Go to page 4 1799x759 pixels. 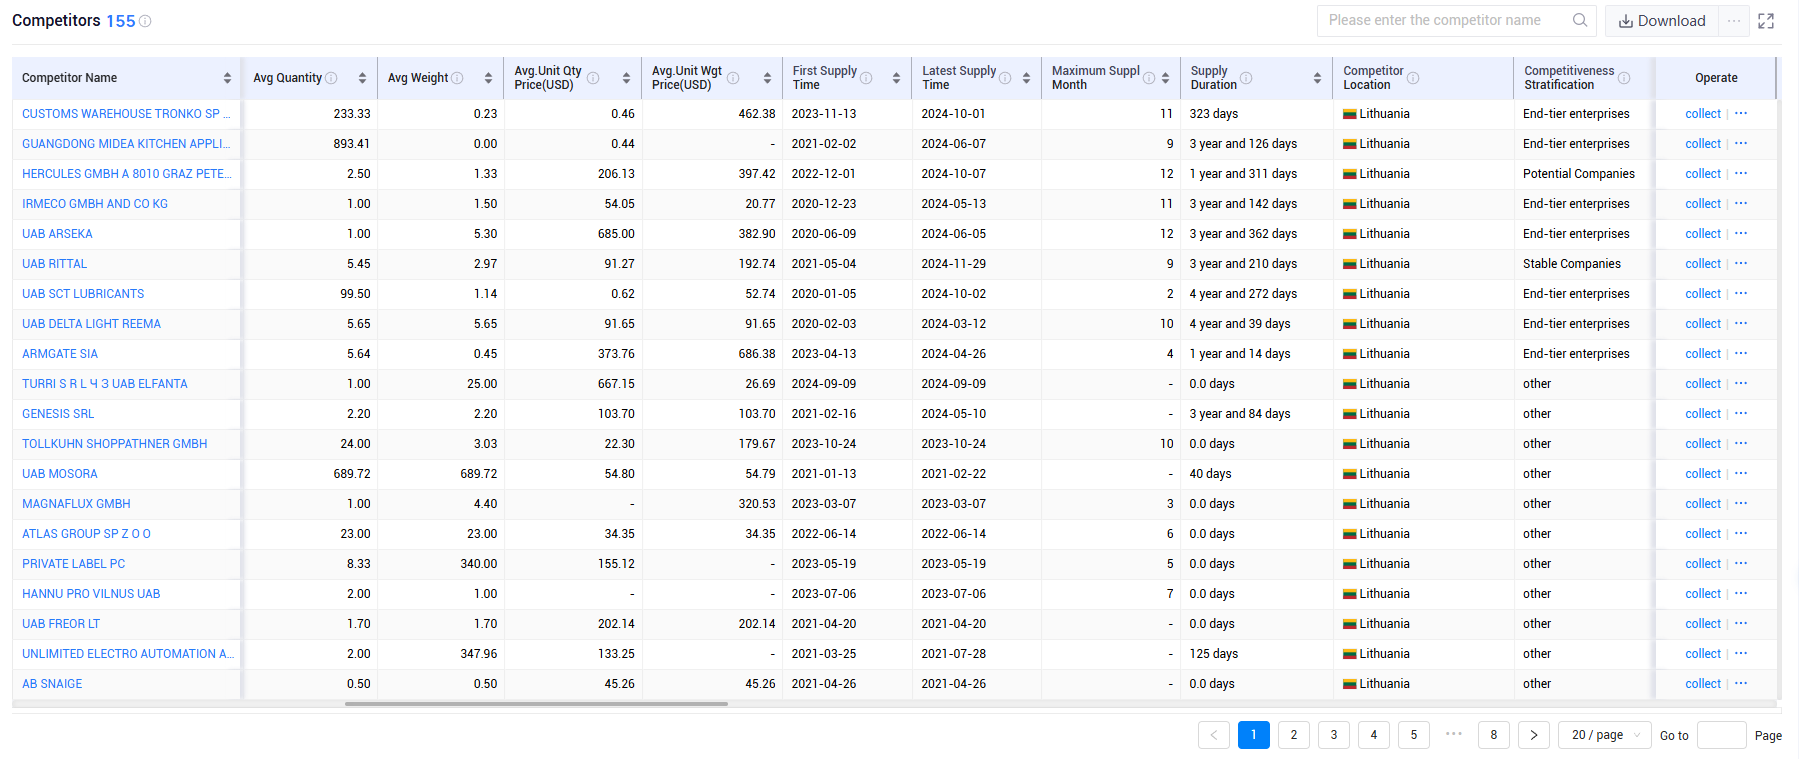1374,735
